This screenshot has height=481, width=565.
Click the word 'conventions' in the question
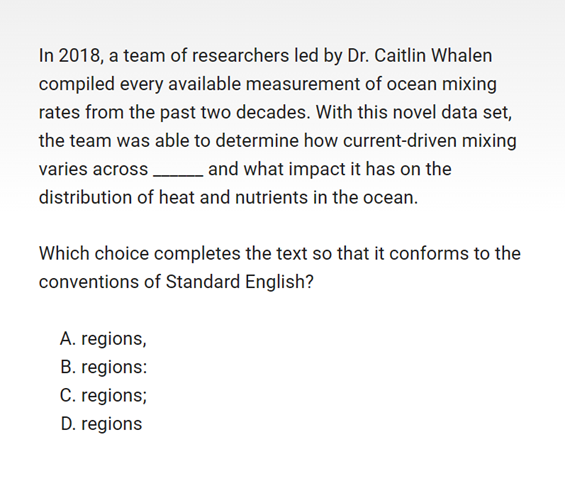[89, 282]
